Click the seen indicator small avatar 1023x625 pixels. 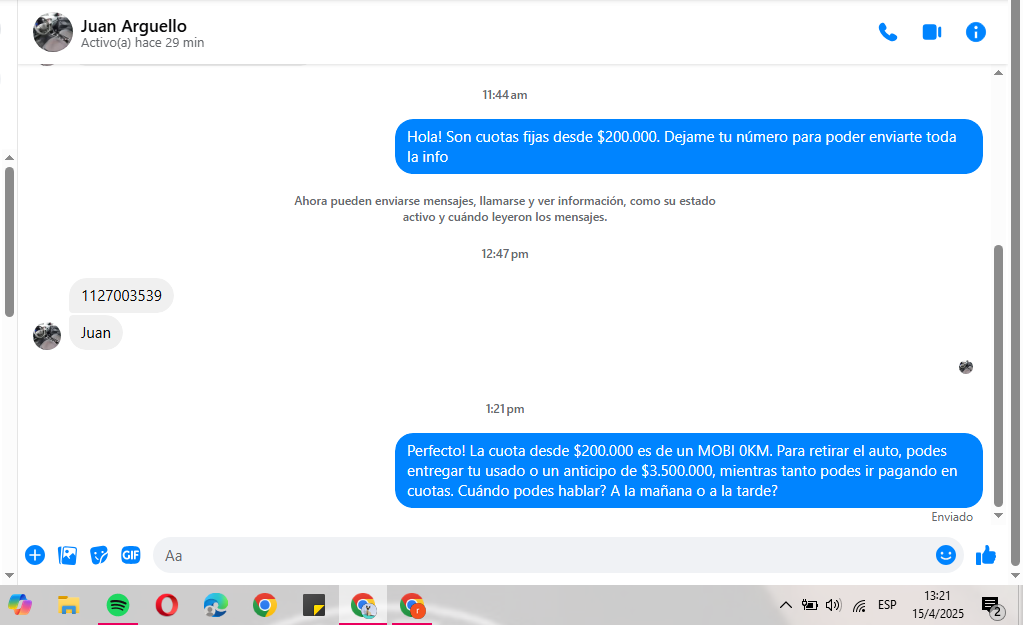point(966,367)
